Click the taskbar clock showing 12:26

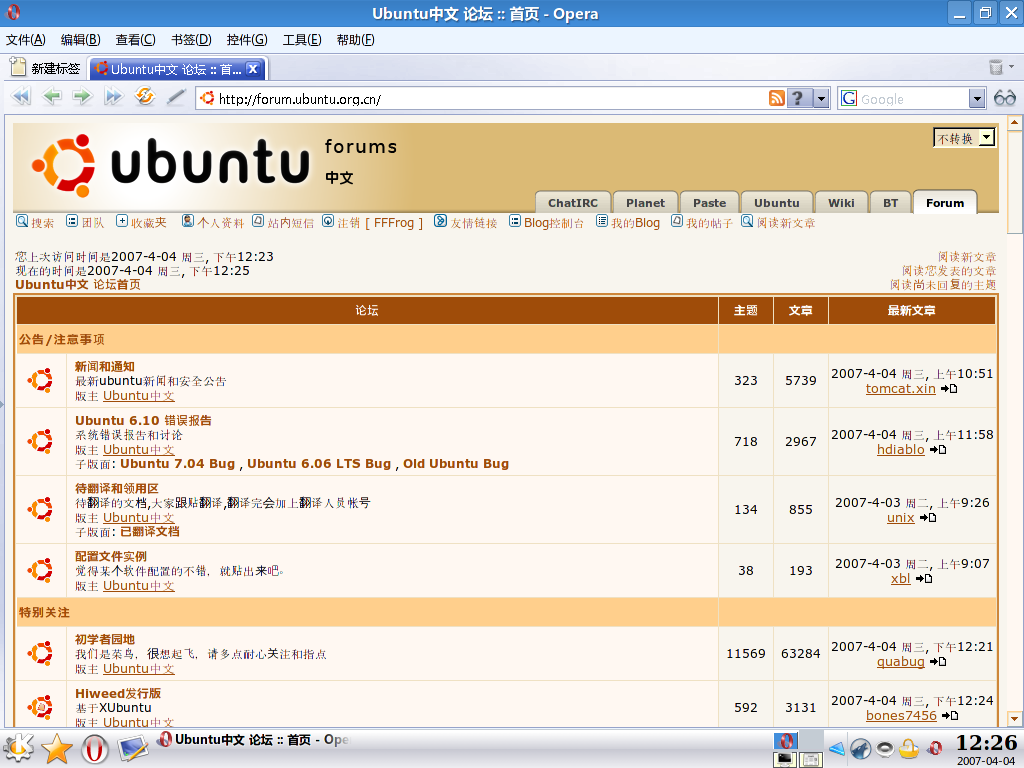pos(987,743)
